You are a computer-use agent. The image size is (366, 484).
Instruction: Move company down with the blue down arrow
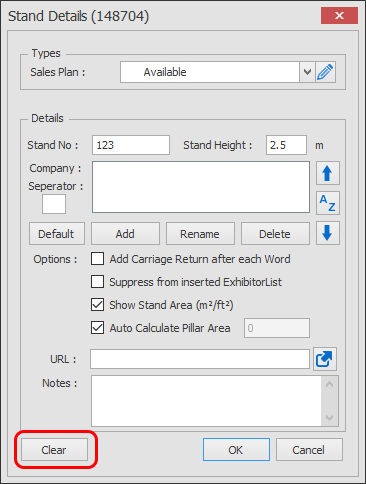pyautogui.click(x=328, y=233)
